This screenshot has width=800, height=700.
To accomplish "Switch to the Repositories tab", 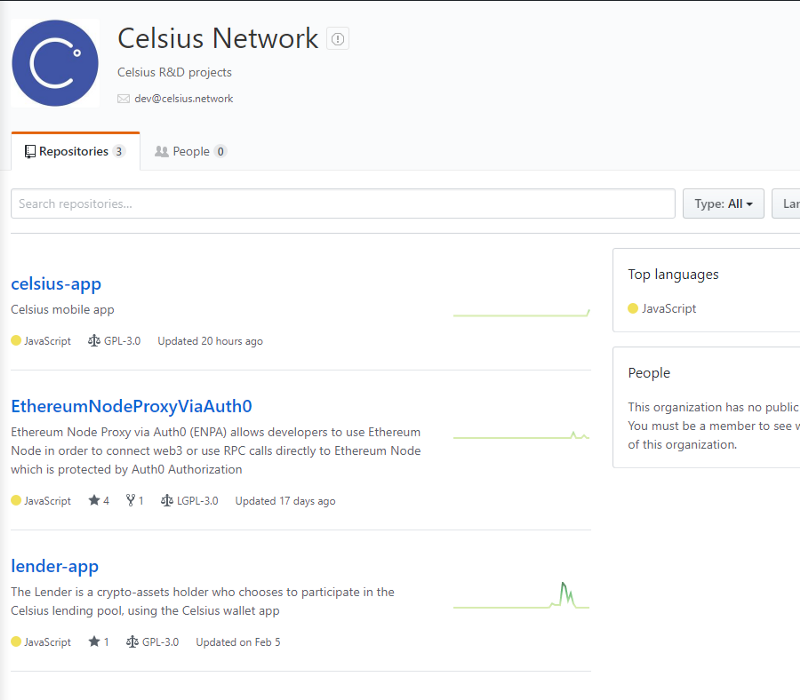I will 75,152.
